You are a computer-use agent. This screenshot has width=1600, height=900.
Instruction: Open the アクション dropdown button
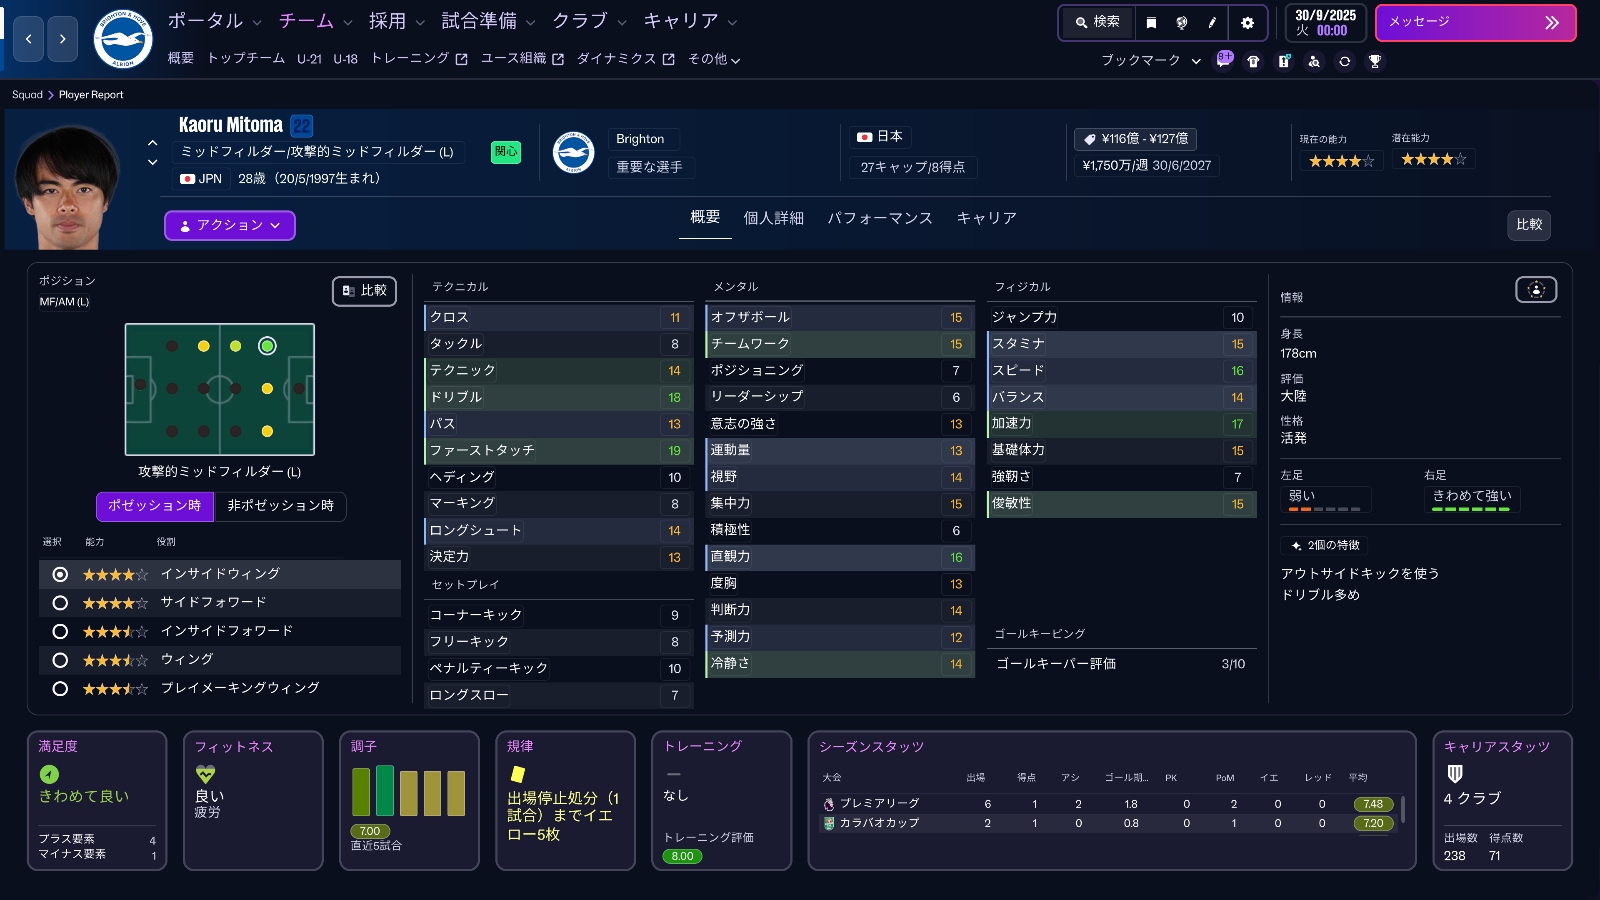point(230,226)
